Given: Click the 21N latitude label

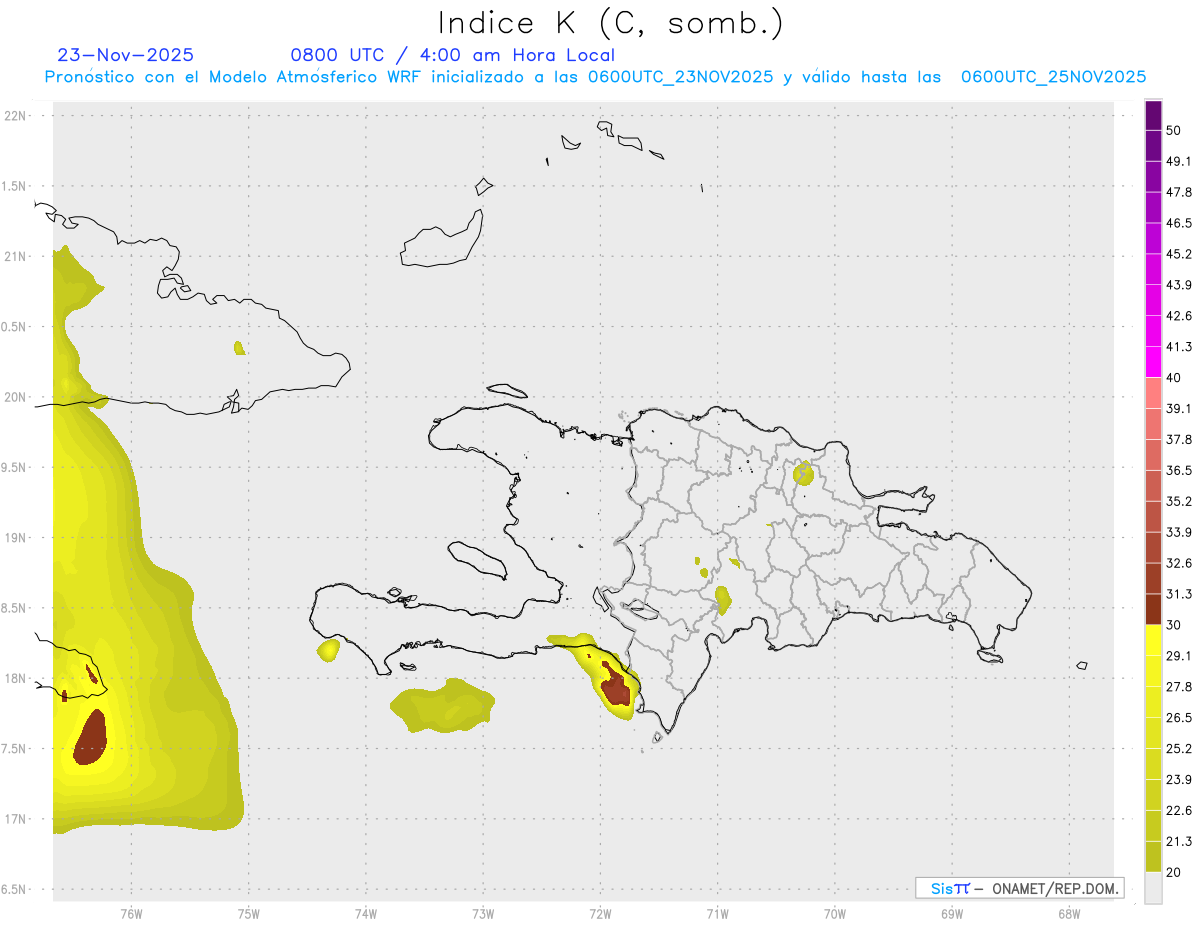Looking at the screenshot, I should pos(17,256).
